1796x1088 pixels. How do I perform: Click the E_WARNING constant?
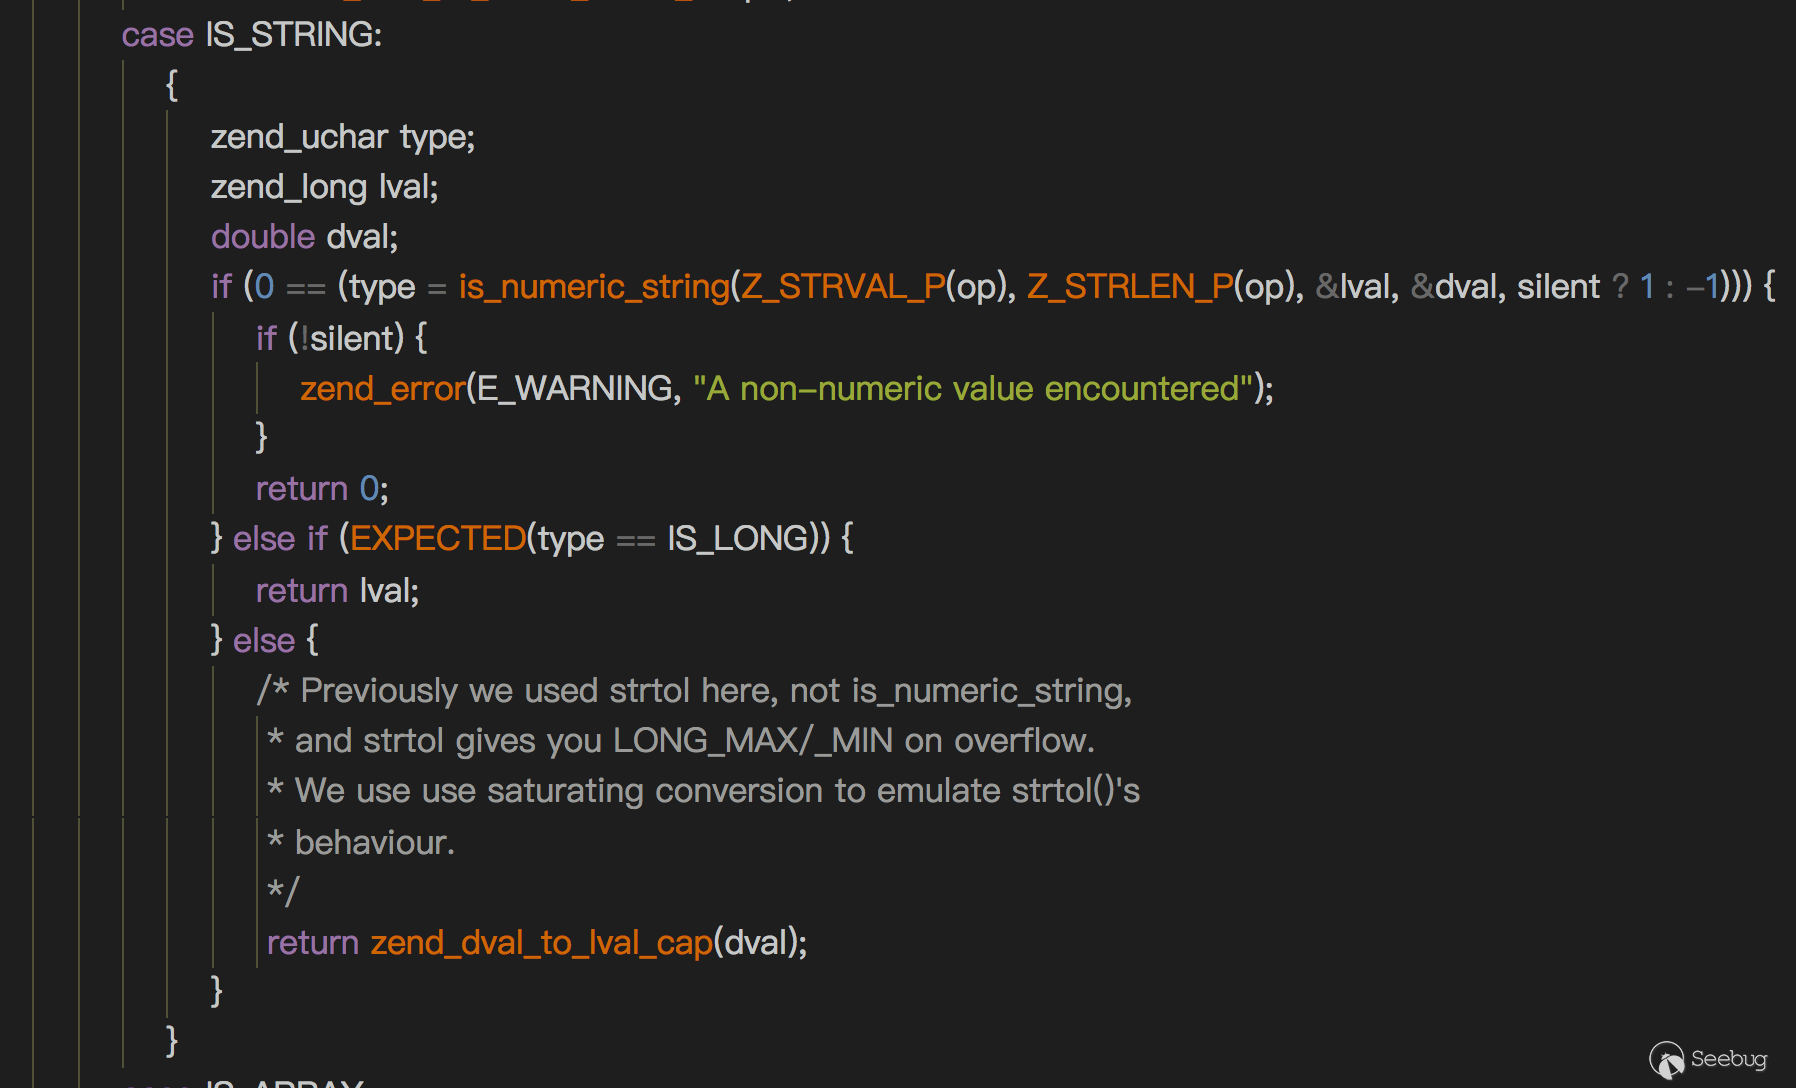[x=574, y=388]
